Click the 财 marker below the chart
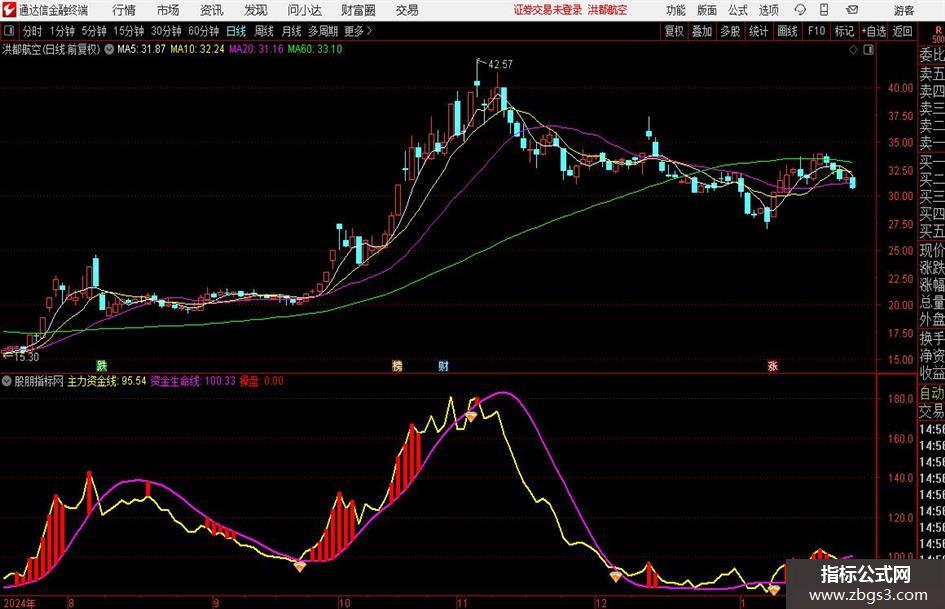Viewport: 945px width, 609px height. 444,365
